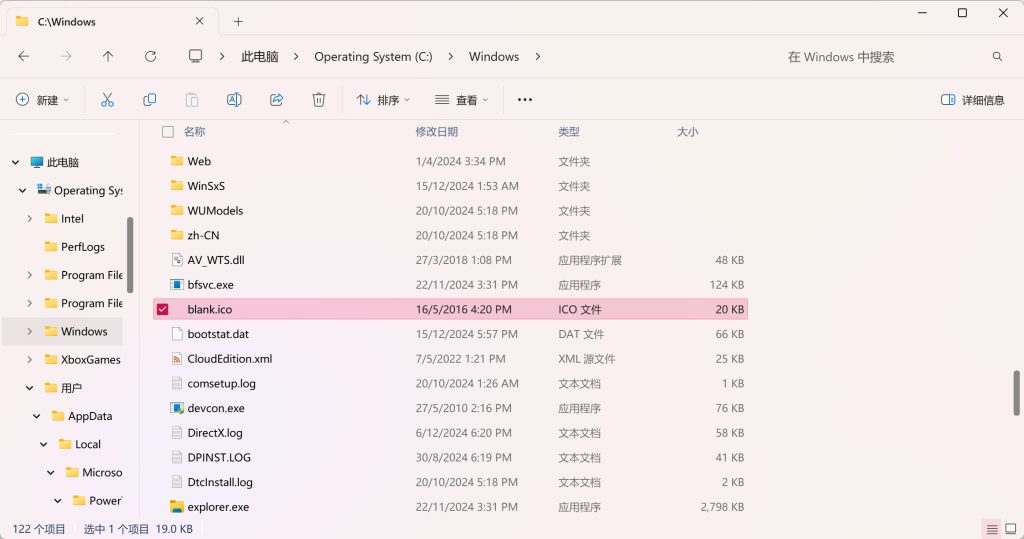The height and width of the screenshot is (539, 1024).
Task: Select the zh-CN folder row
Action: 451,235
